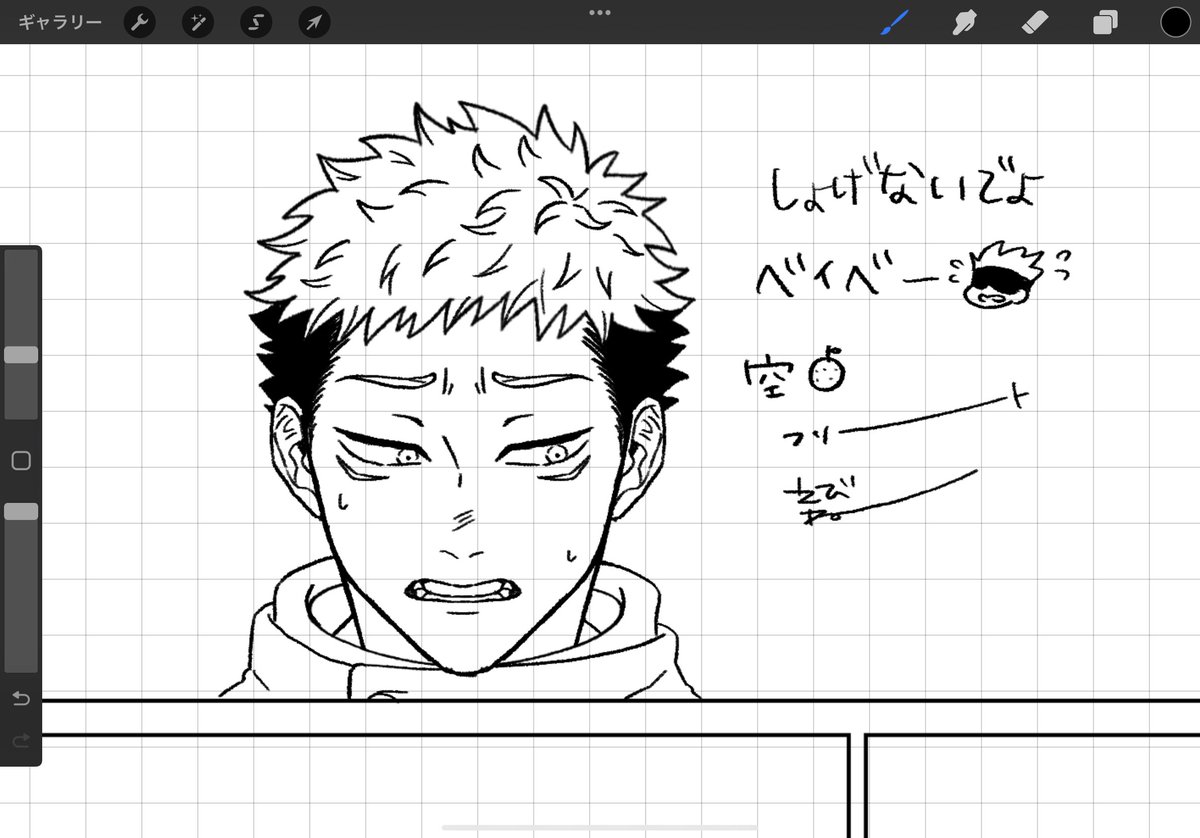Screen dimensions: 1200x838
Task: Select the Smudge finger tool
Action: [964, 22]
